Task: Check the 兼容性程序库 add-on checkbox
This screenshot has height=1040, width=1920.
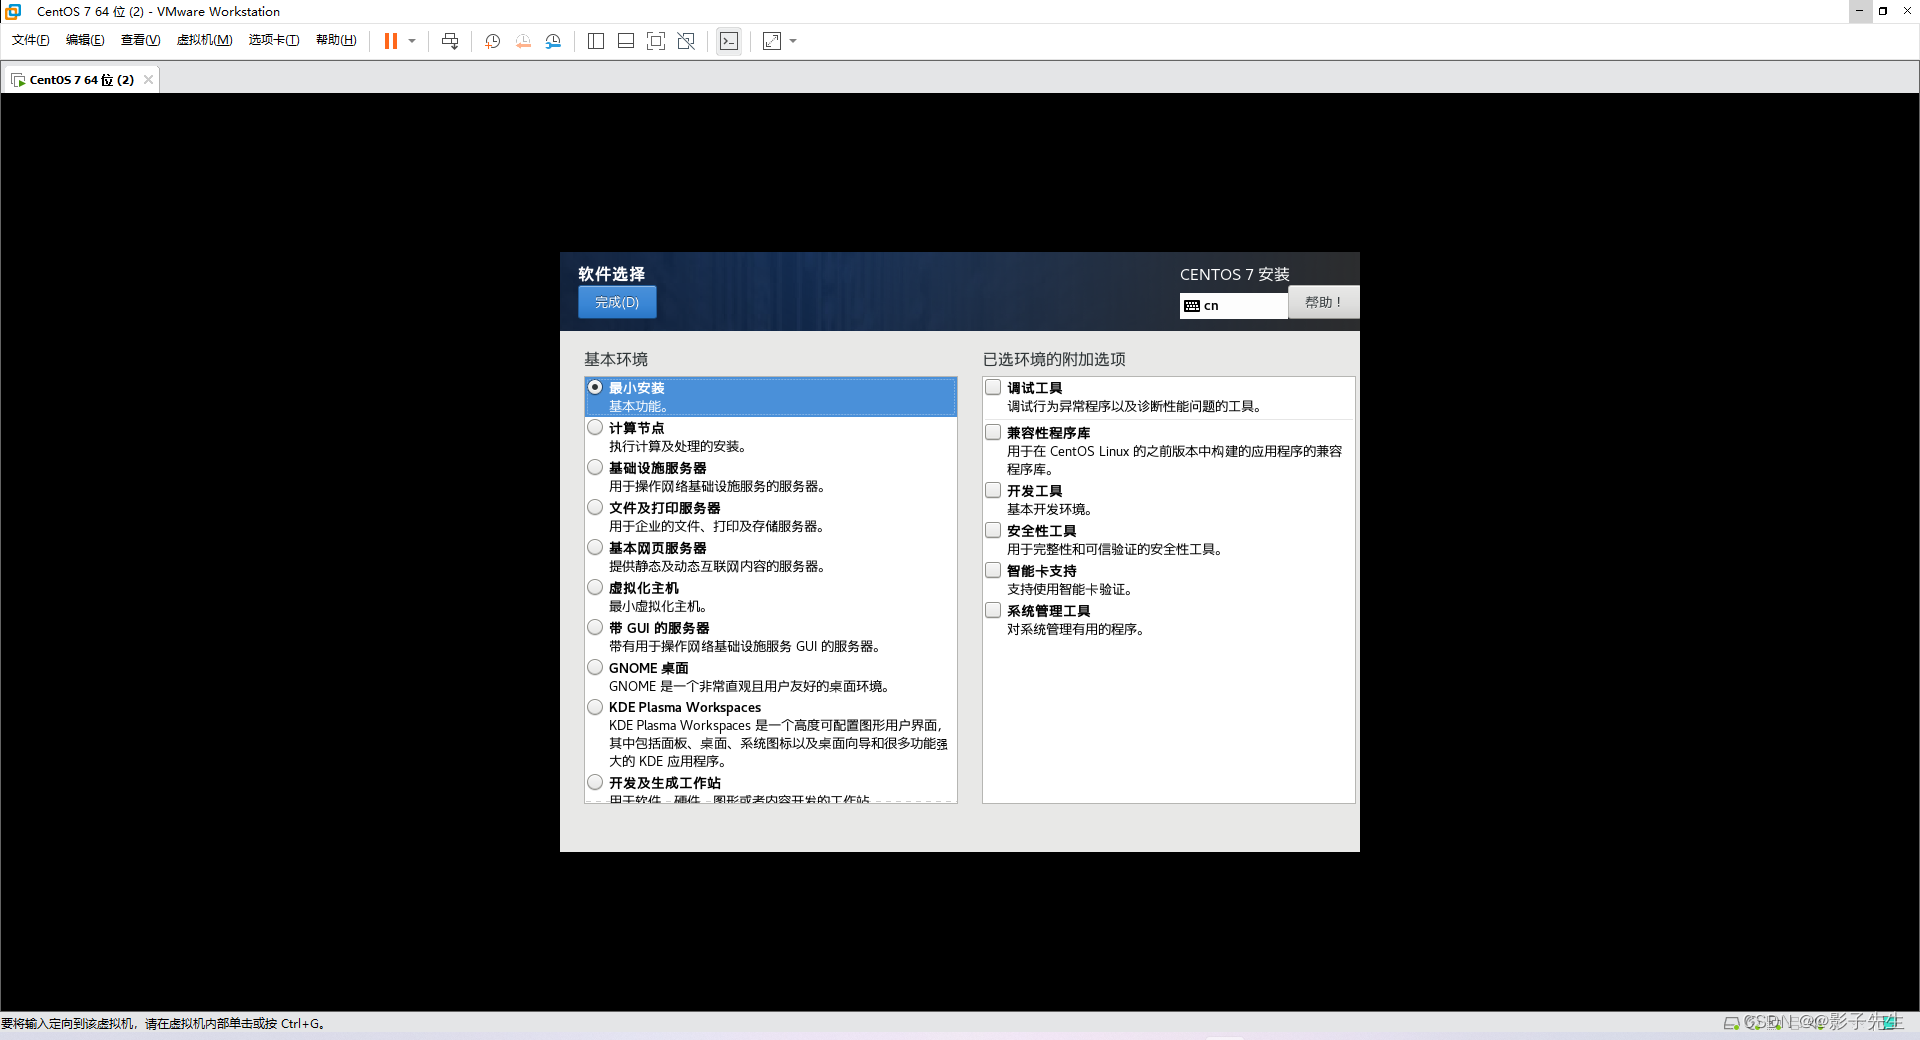Action: point(993,432)
